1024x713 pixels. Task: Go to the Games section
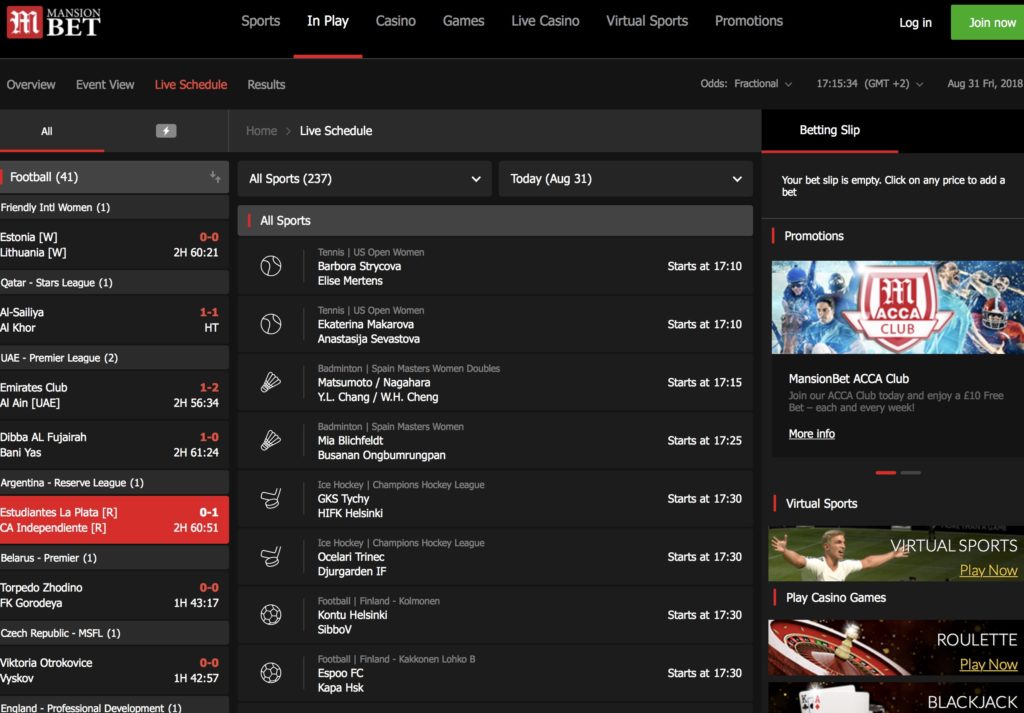pos(464,21)
